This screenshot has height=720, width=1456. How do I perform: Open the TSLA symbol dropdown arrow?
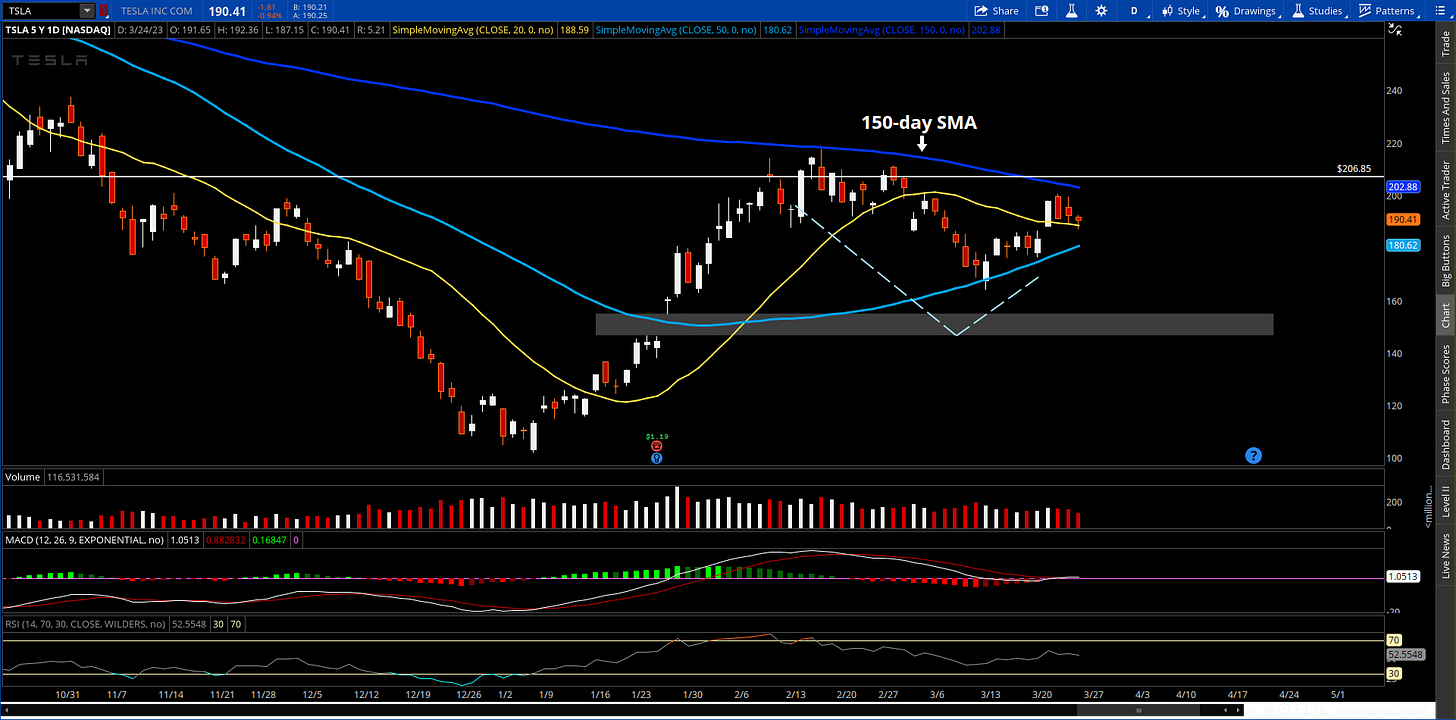[x=86, y=10]
